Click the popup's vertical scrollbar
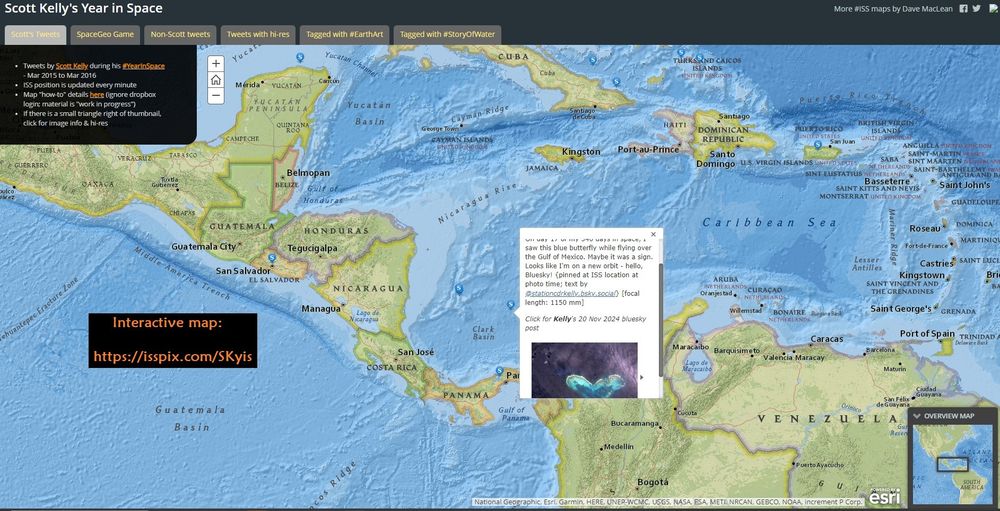 click(660, 319)
